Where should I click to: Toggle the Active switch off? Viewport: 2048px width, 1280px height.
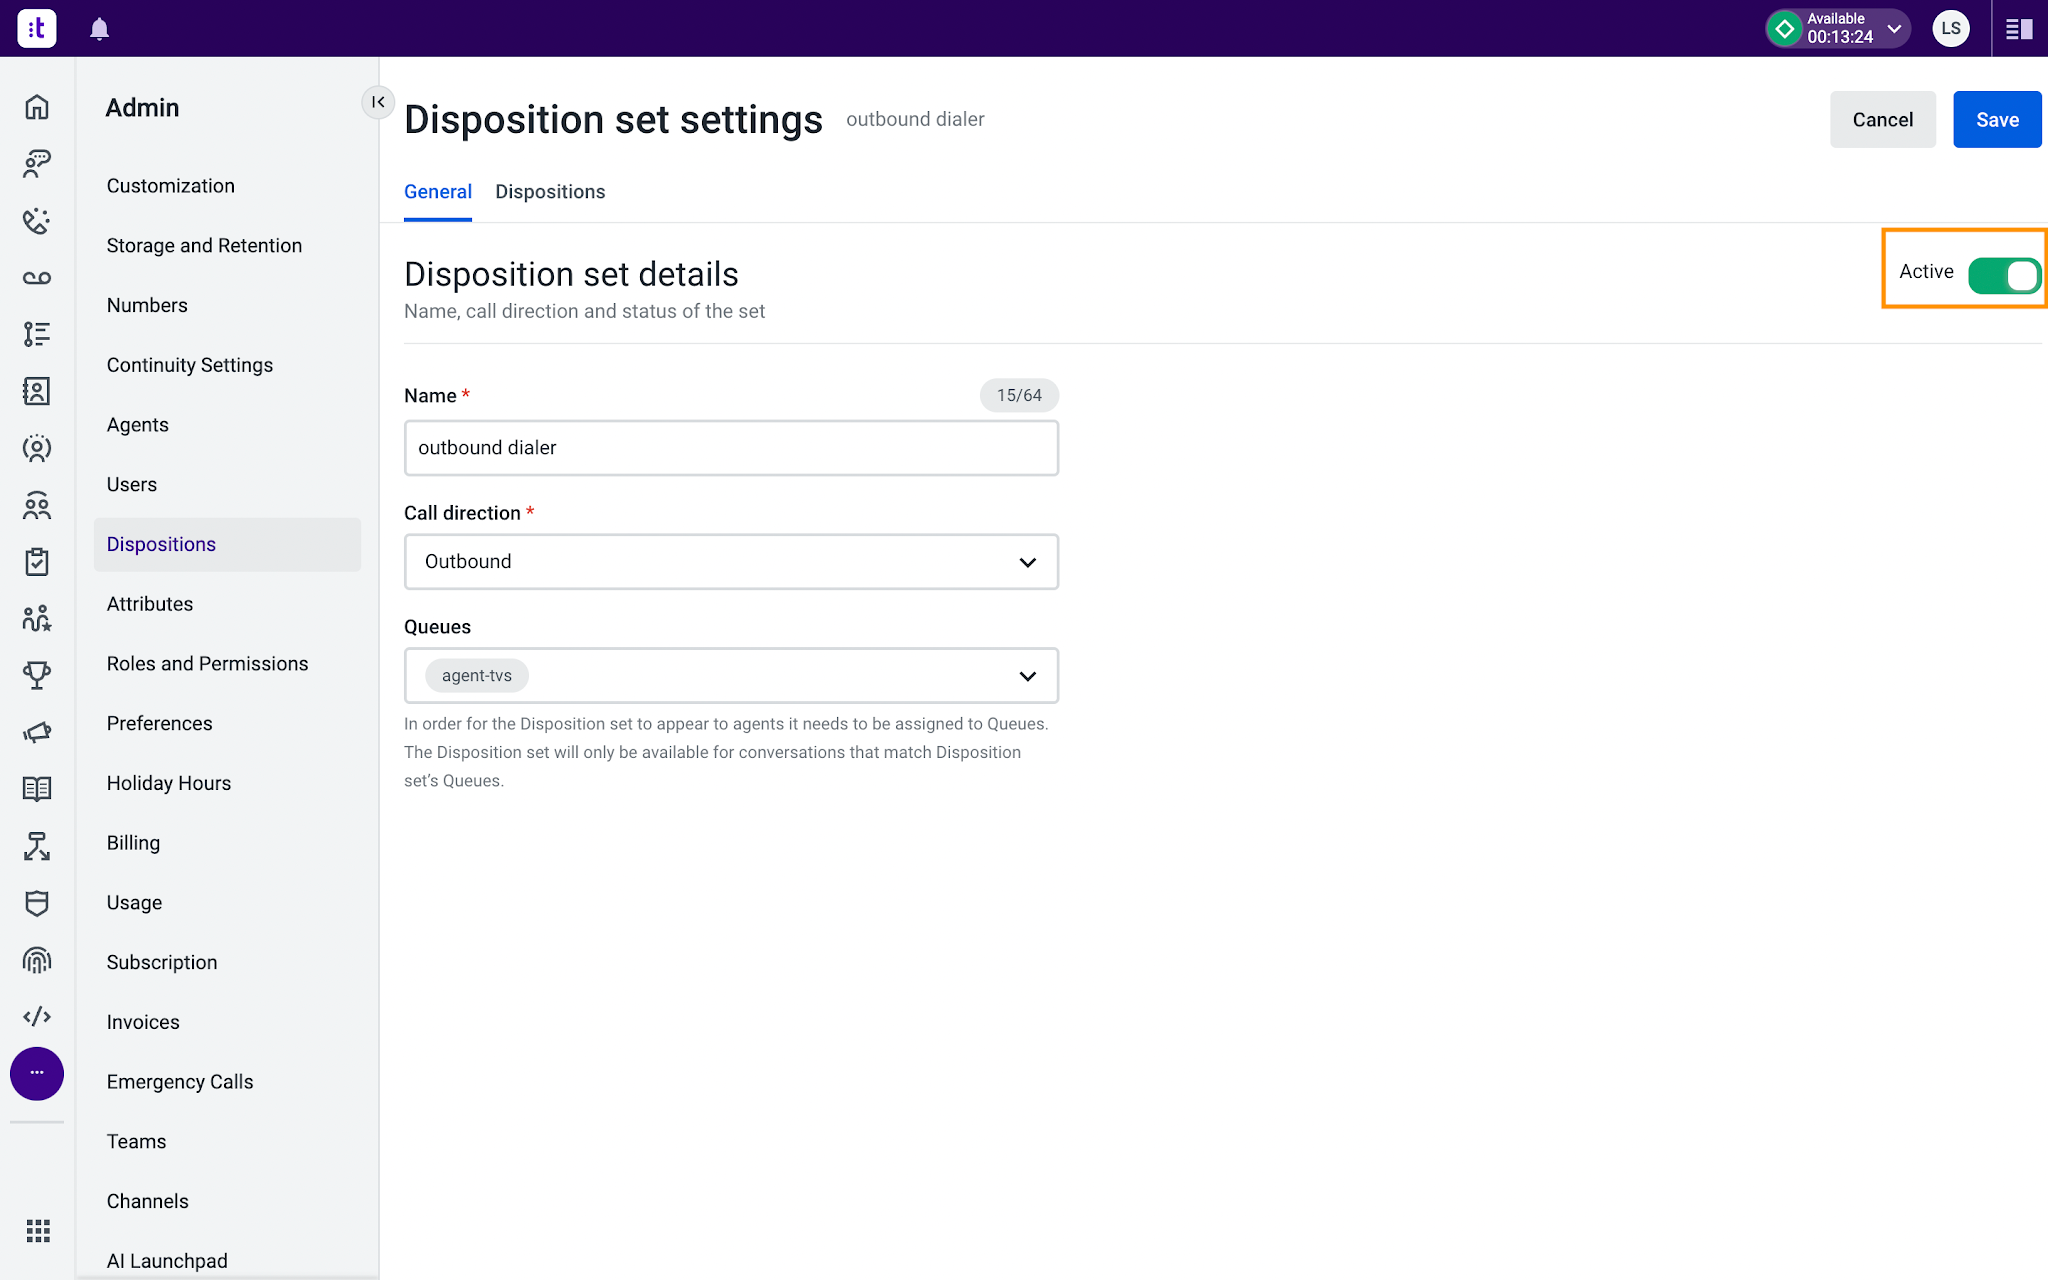[x=2003, y=275]
